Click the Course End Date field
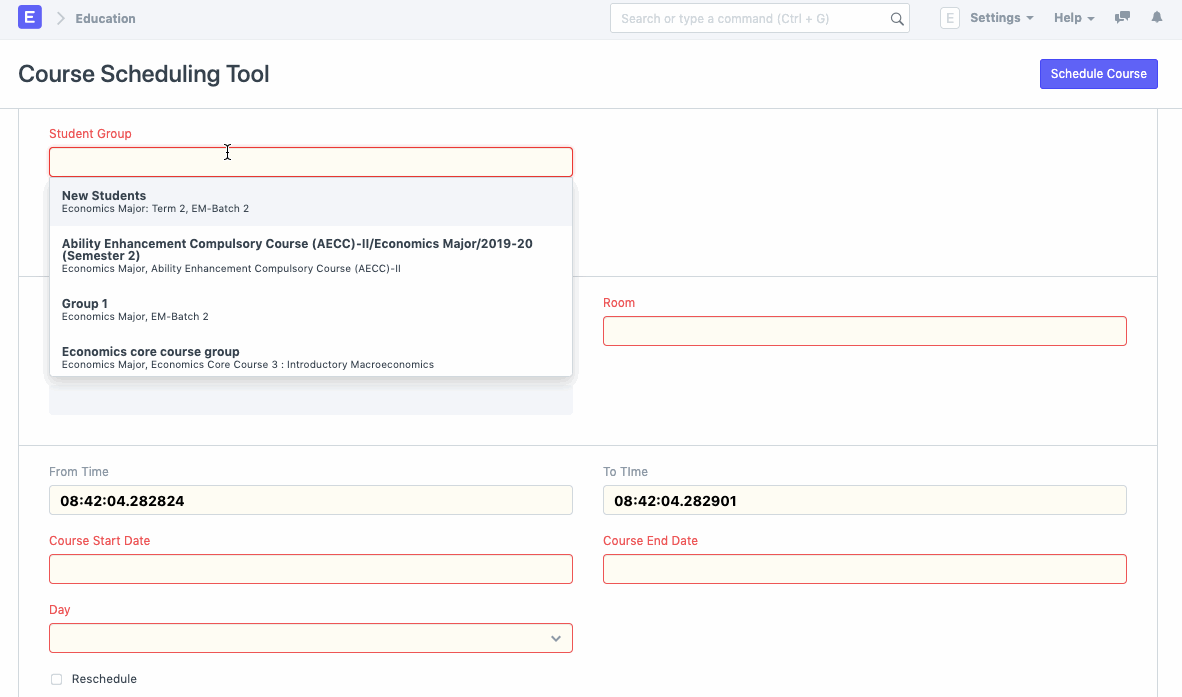The height and width of the screenshot is (697, 1182). point(864,568)
